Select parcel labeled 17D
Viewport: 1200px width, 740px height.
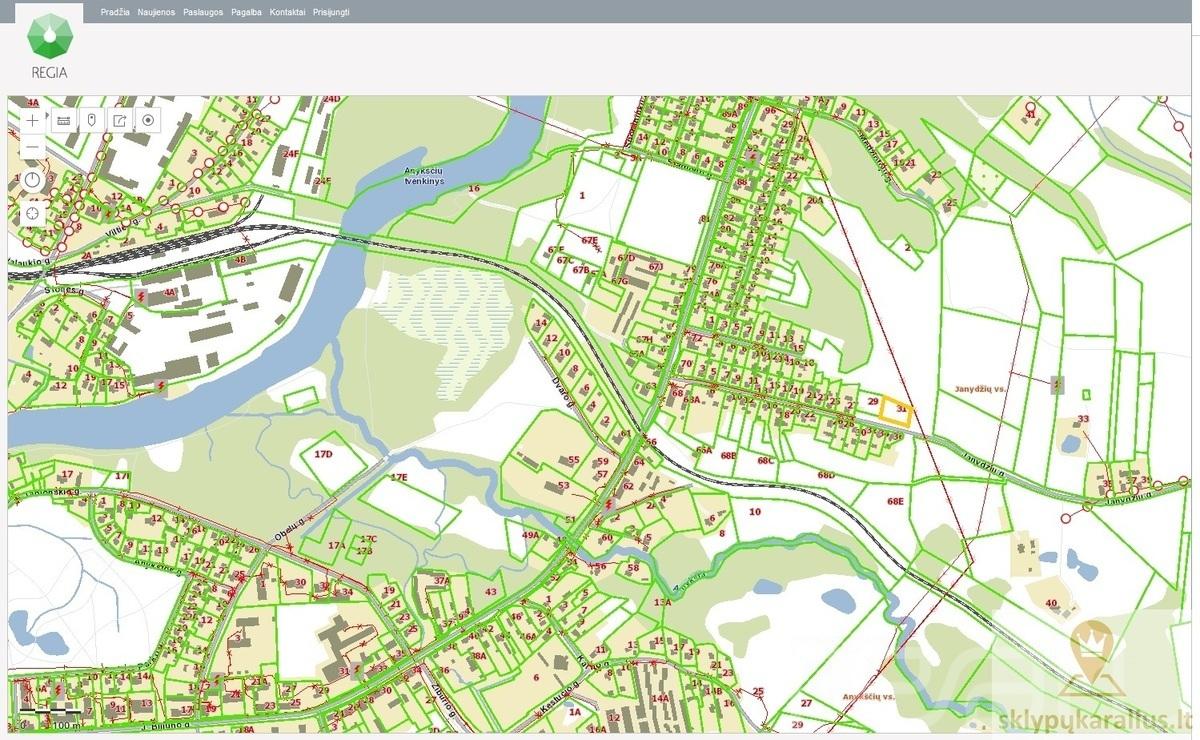[x=323, y=454]
